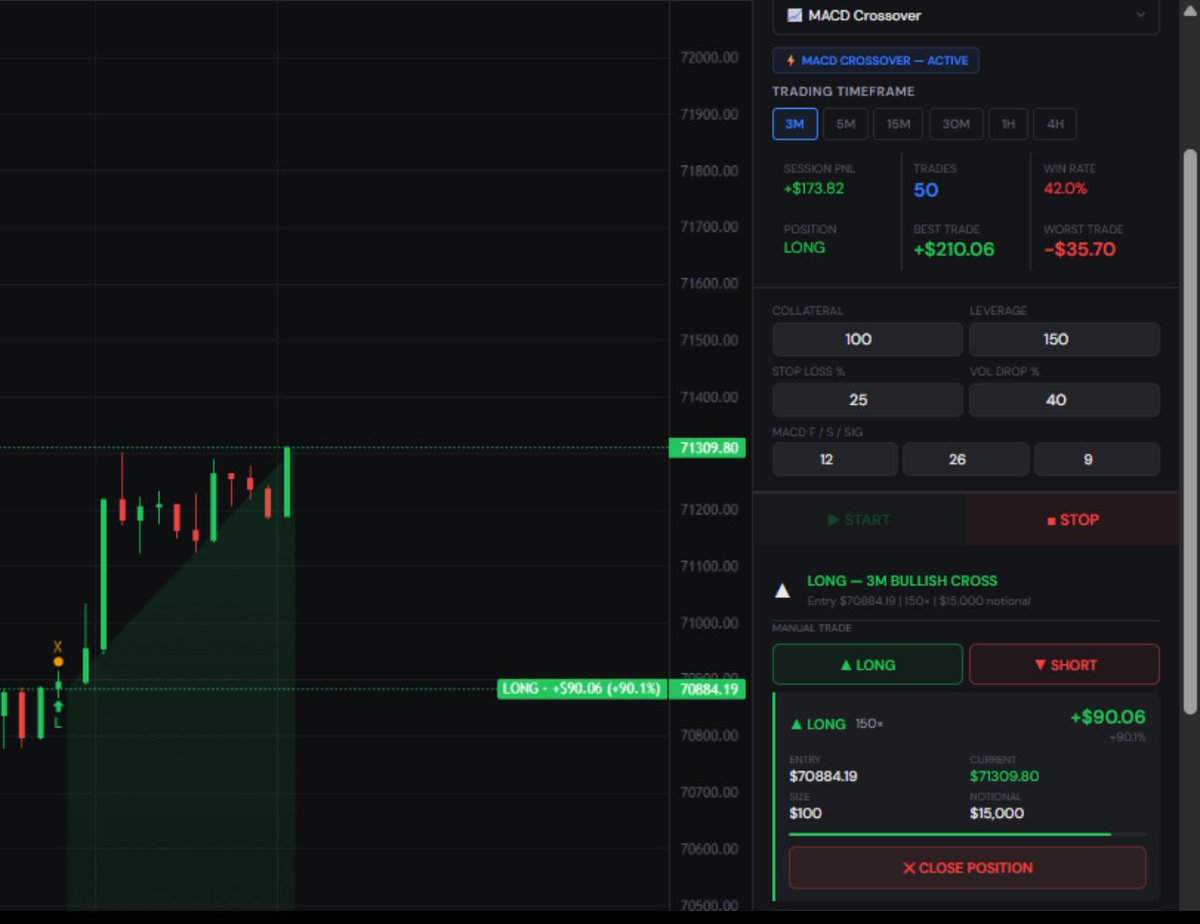This screenshot has height=924, width=1200.
Task: Click the tall green latest candle on chart
Action: point(287,482)
